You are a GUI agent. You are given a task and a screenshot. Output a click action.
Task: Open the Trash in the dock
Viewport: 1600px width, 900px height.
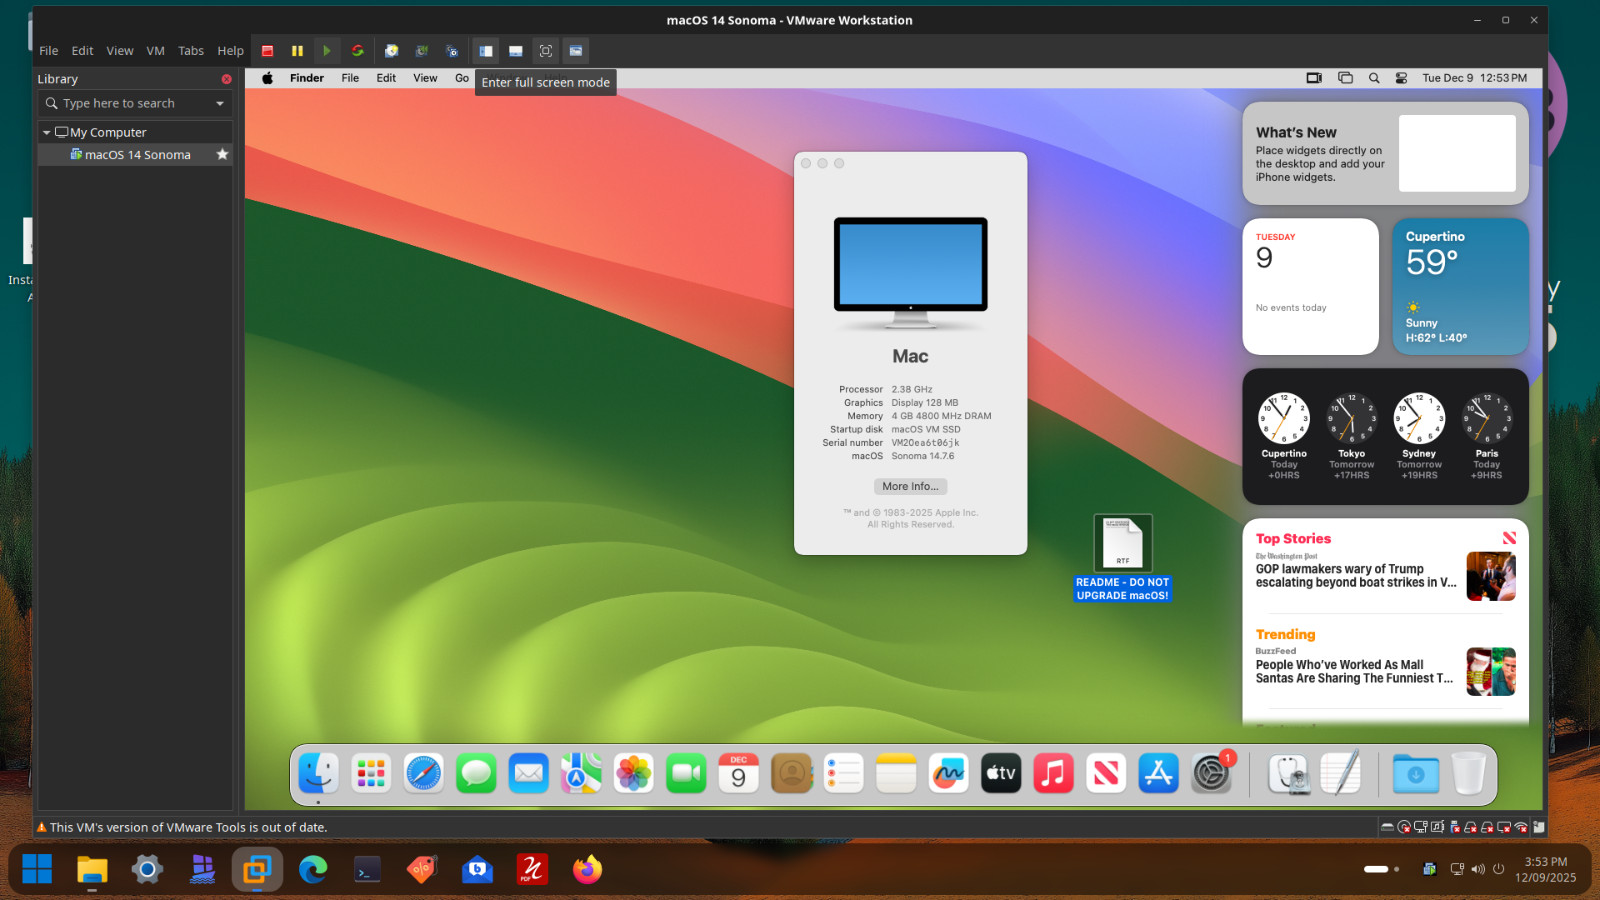click(1468, 773)
